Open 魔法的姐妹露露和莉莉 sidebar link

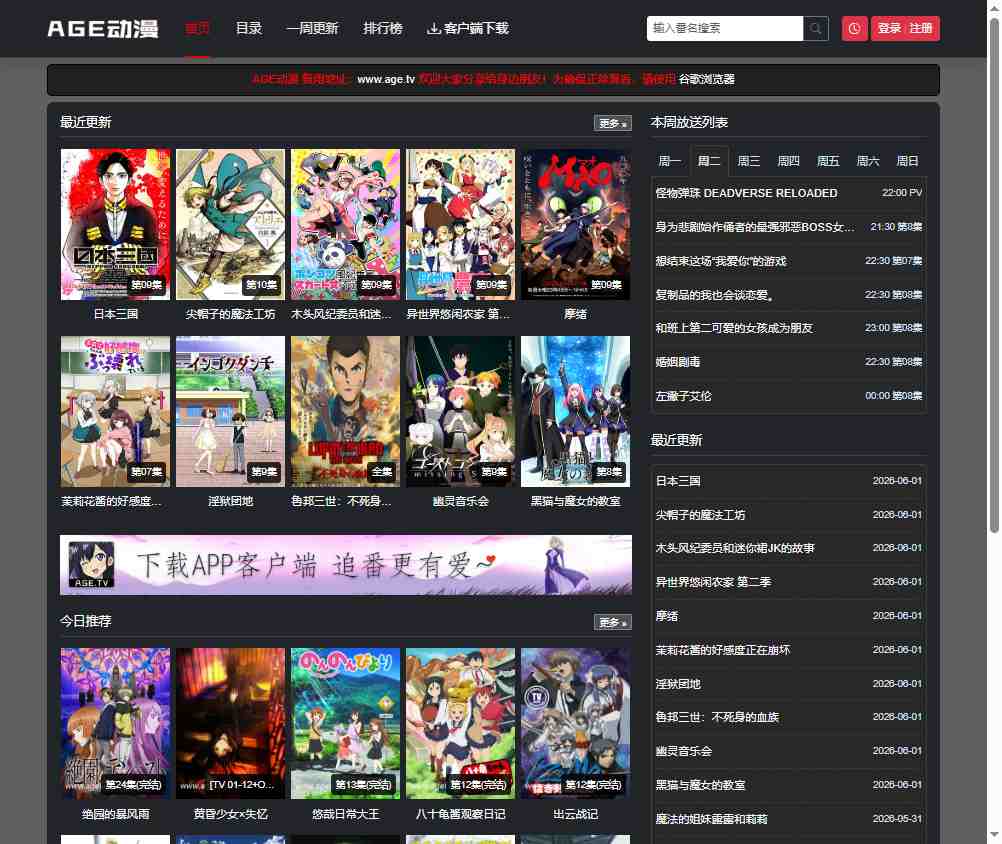coord(711,818)
